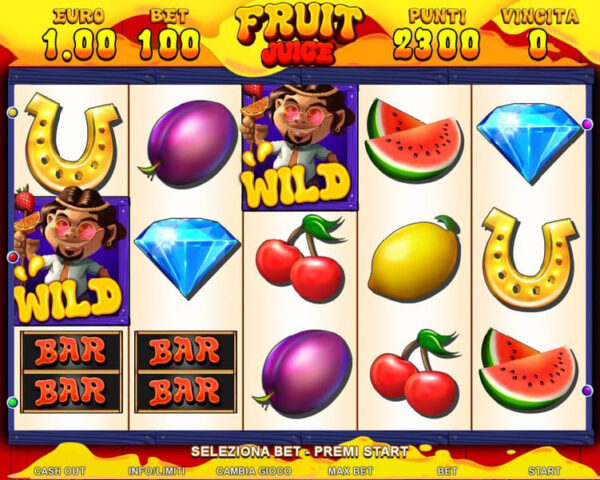Click the WILD symbol in the third reel

(299, 148)
